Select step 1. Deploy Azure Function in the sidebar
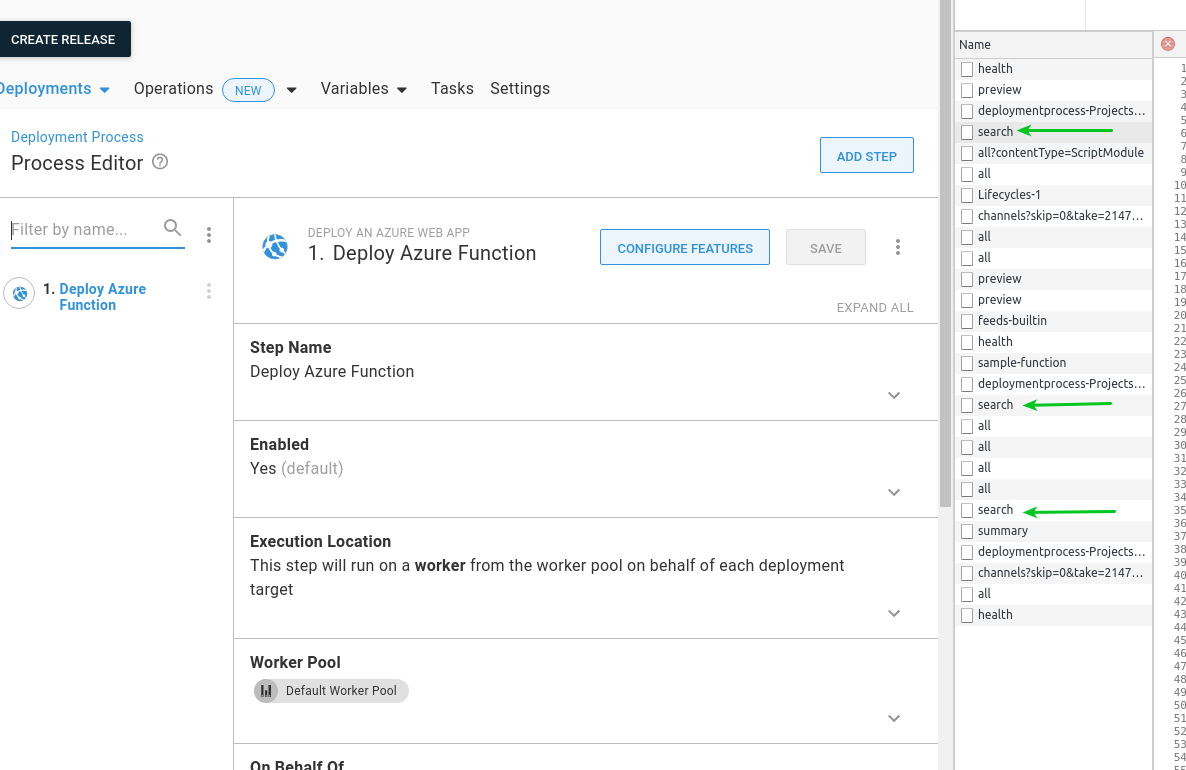Screen dimensions: 1186x770 [x=102, y=297]
